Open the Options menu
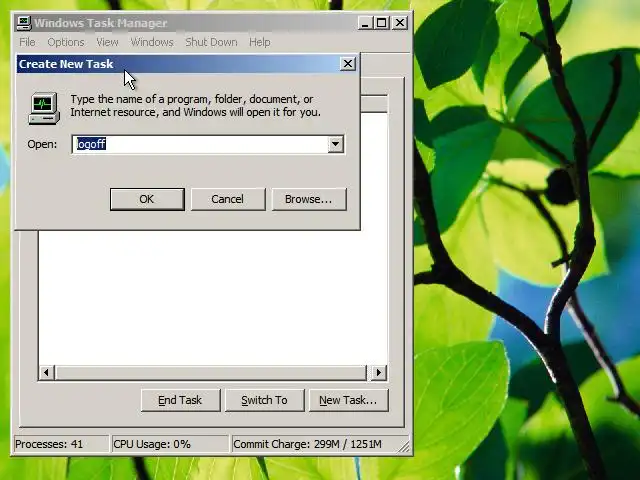Screen dimensions: 640x480 (66, 42)
